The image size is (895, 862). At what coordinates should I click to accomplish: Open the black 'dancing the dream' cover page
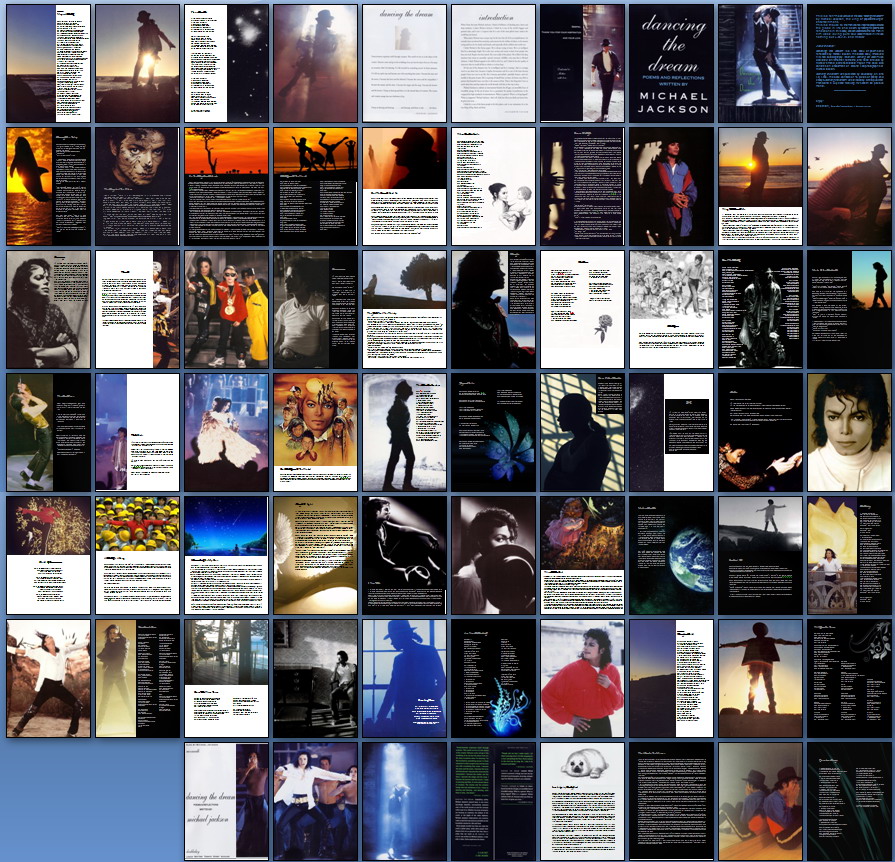click(671, 64)
